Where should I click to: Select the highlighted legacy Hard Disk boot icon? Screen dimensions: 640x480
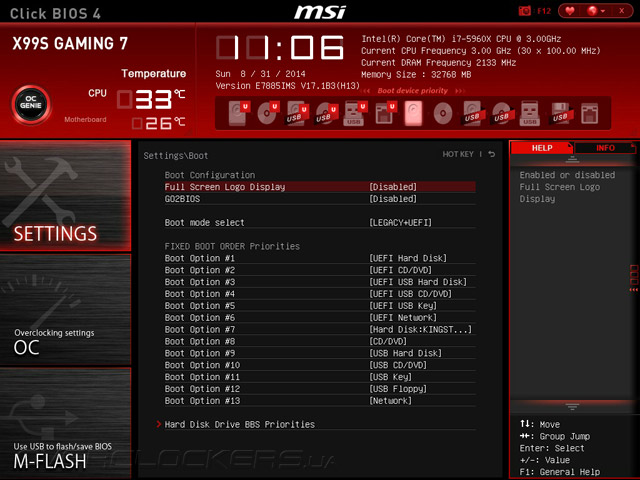point(413,113)
